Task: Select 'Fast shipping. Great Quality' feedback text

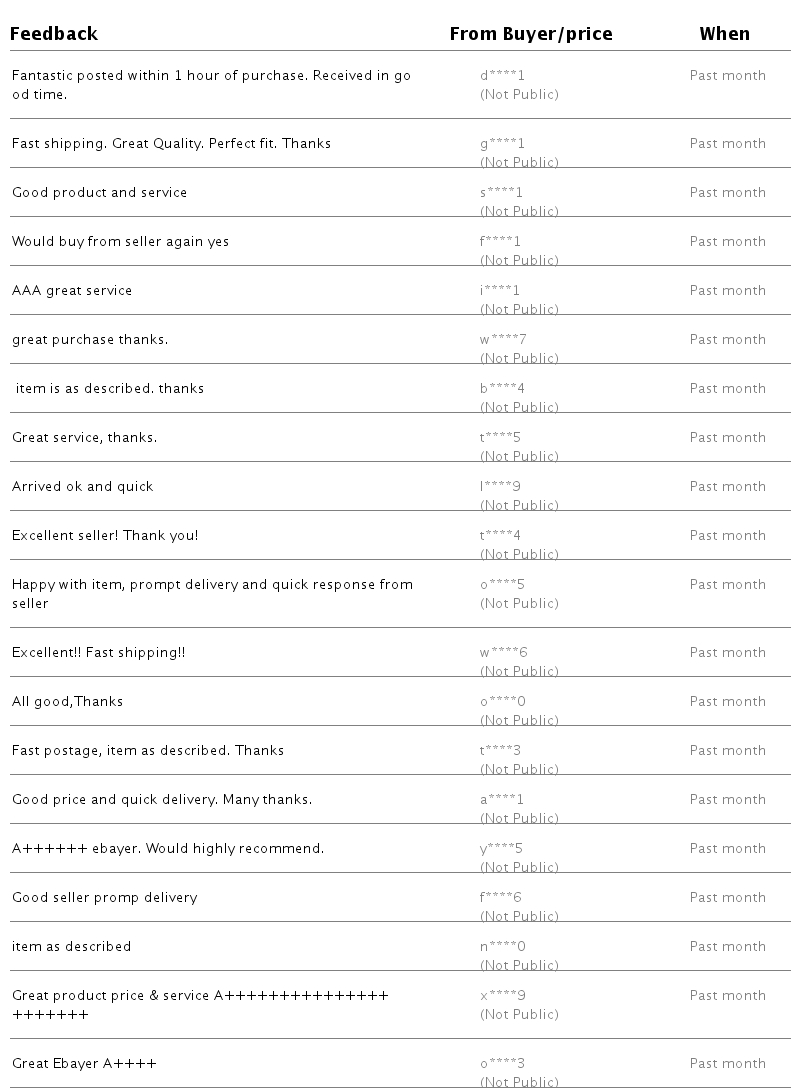Action: pyautogui.click(x=171, y=143)
